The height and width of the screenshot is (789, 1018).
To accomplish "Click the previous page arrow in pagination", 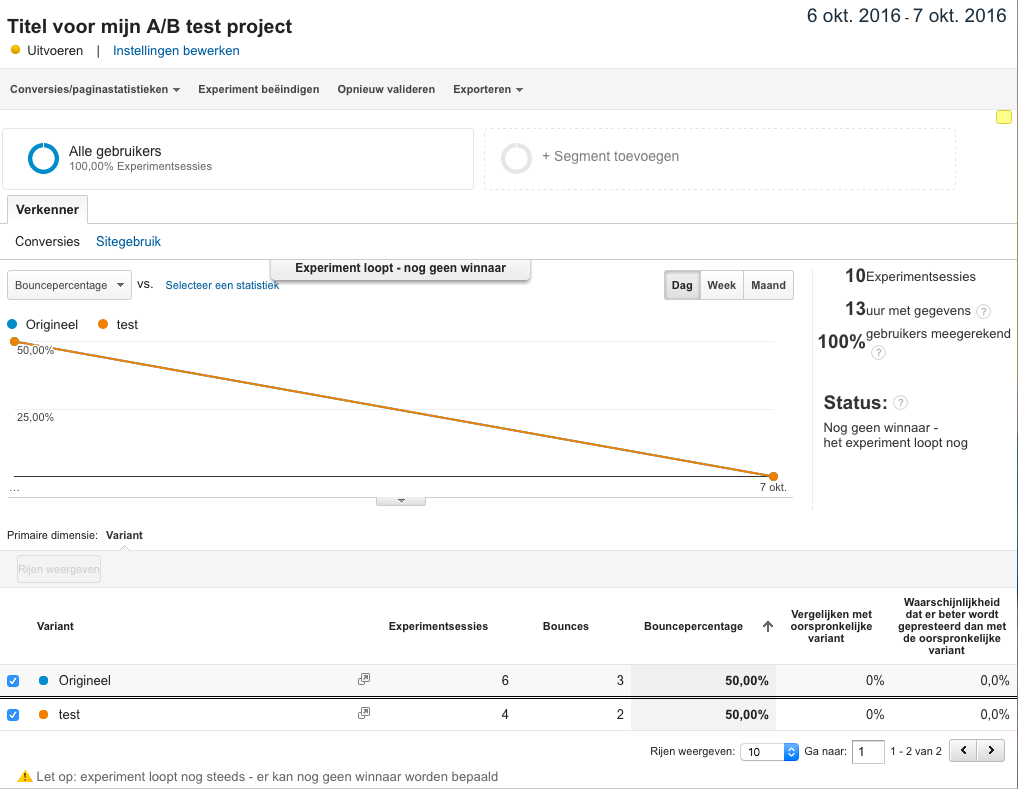I will coord(963,750).
